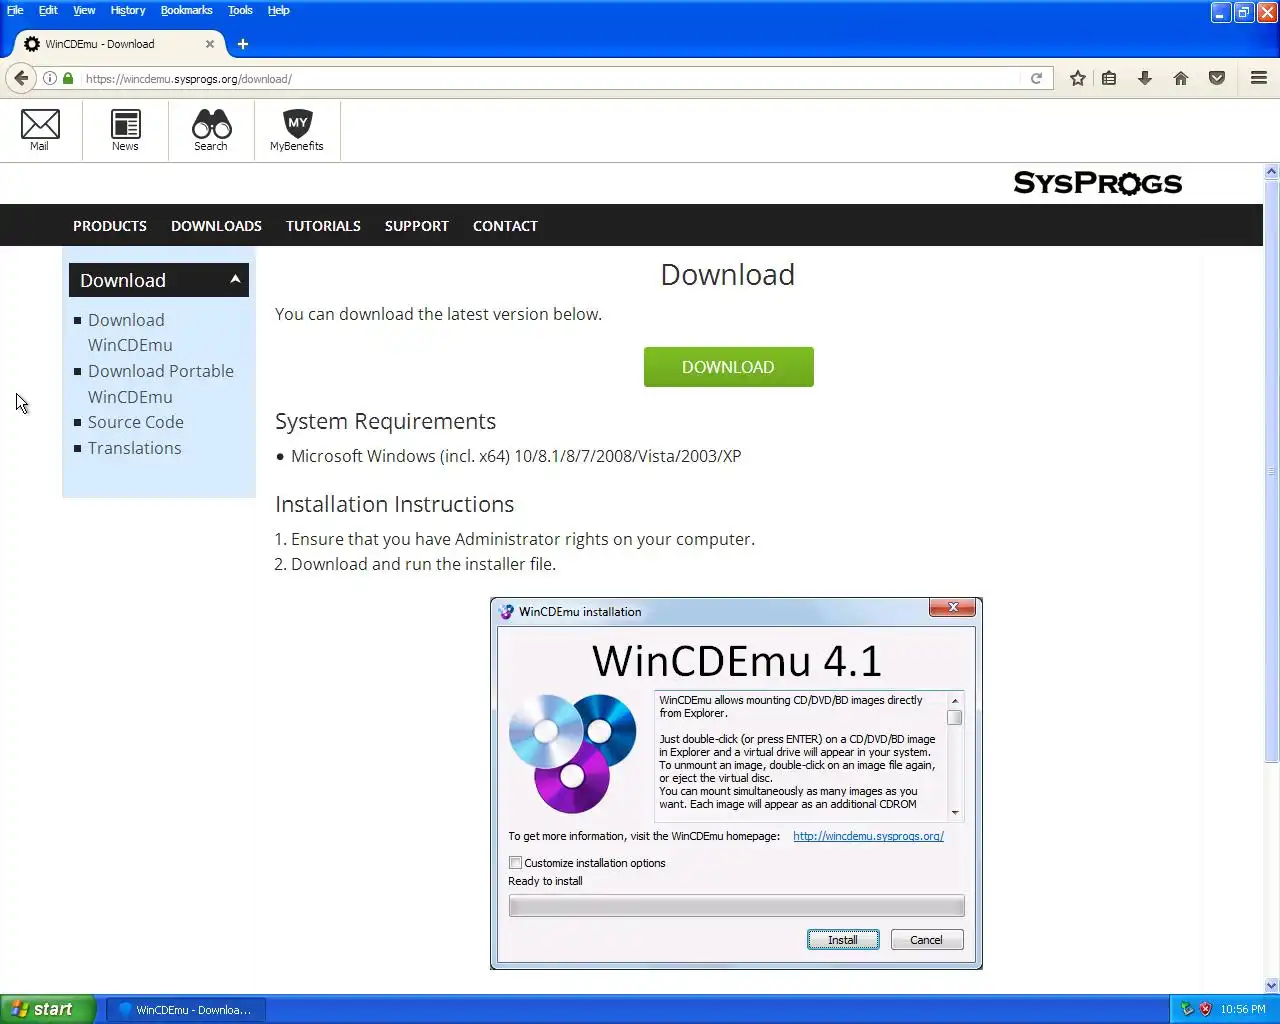Screen dimensions: 1280x1024
Task: Open the File menu
Action: click(x=15, y=10)
